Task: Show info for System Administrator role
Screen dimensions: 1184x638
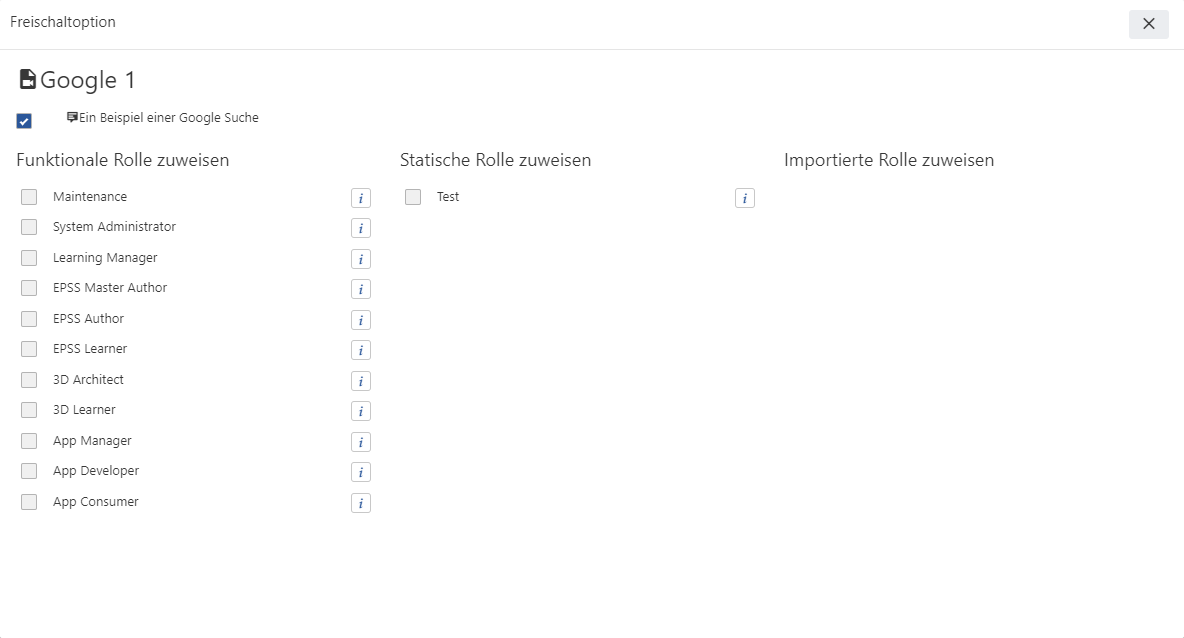Action: tap(361, 228)
